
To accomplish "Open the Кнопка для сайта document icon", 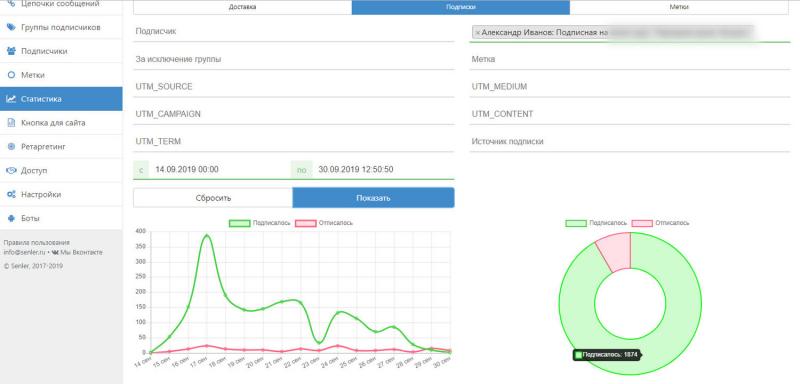I will (11, 123).
